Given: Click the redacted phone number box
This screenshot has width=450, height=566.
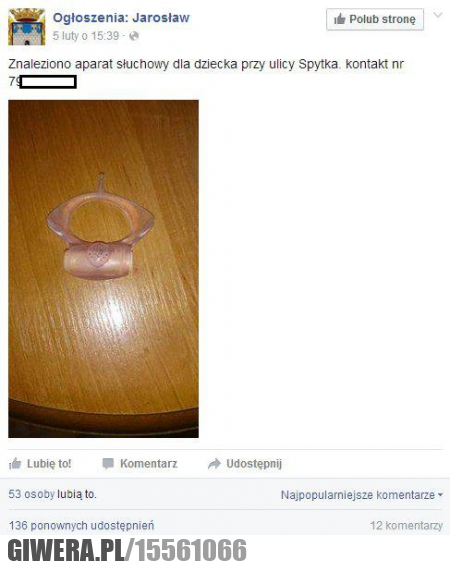Looking at the screenshot, I should pos(48,82).
